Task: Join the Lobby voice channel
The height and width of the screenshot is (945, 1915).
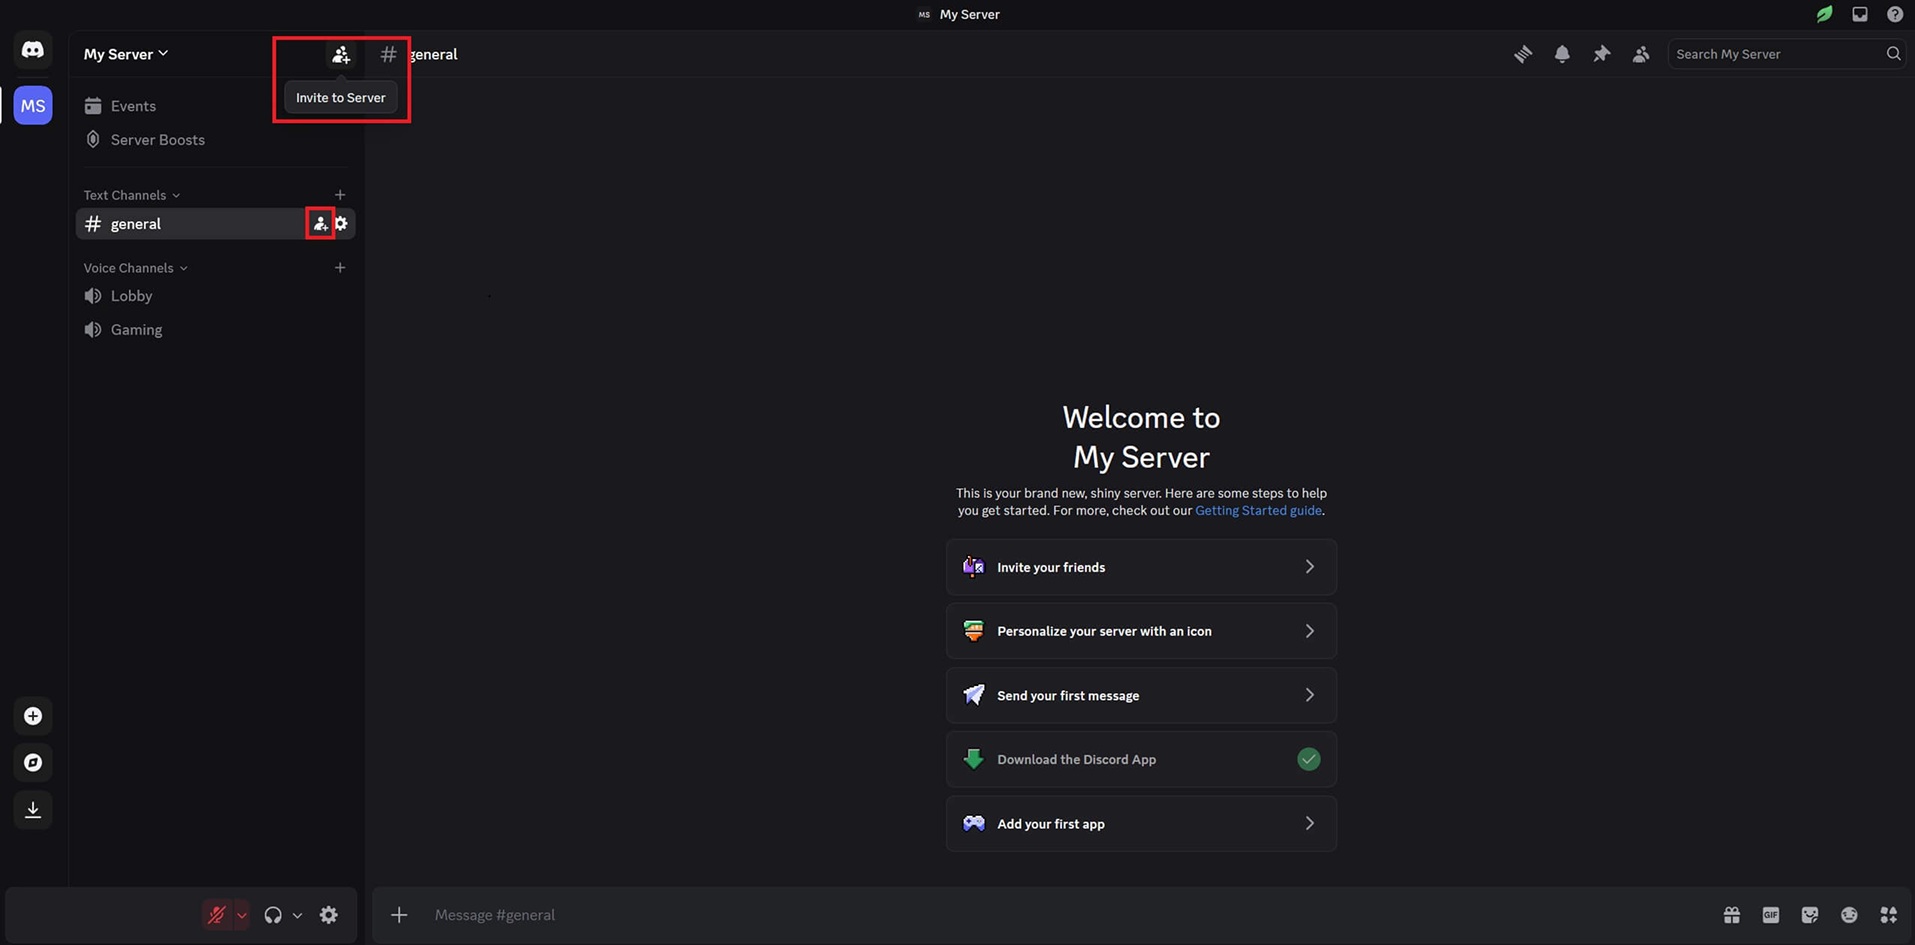Action: coord(214,296)
